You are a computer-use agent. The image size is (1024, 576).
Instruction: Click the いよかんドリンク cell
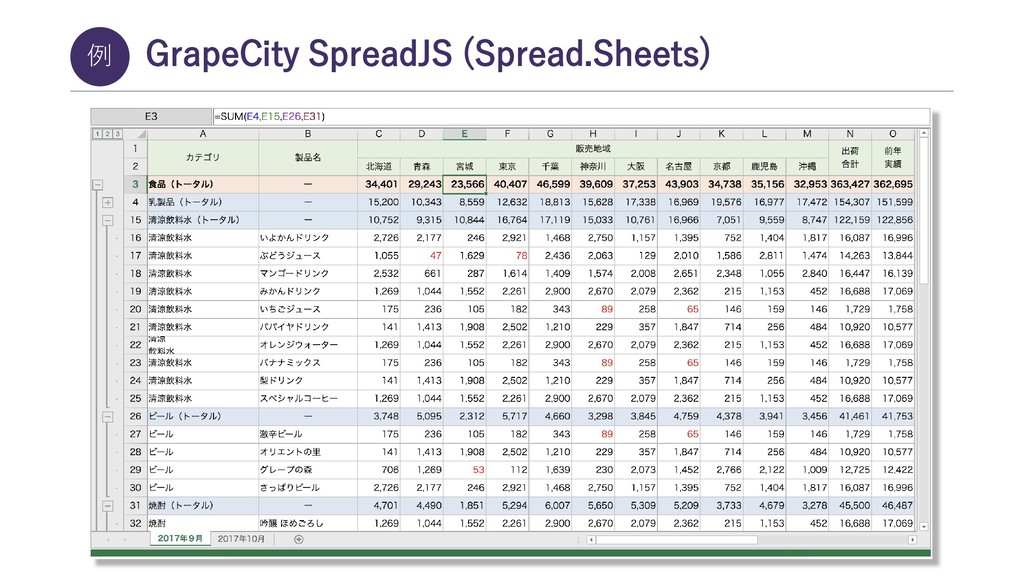point(308,238)
